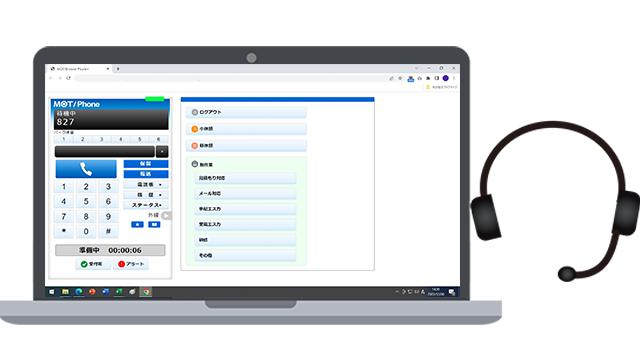Select the second orange break status option
Viewport: 640px width, 360px height.
pyautogui.click(x=247, y=146)
